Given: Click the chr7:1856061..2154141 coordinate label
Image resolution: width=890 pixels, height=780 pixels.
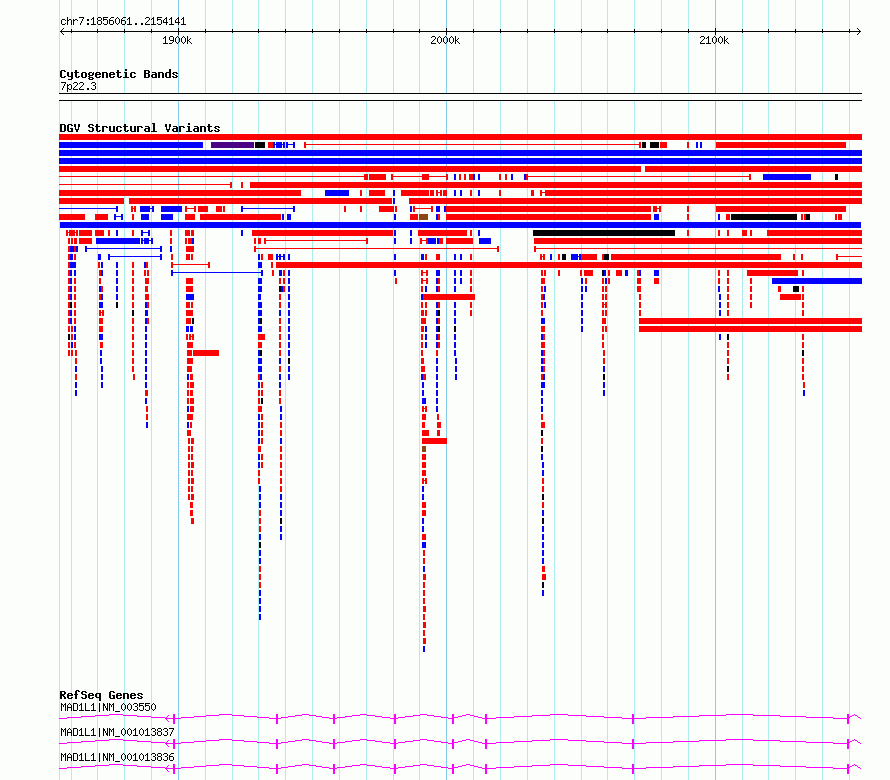Looking at the screenshot, I should pos(123,21).
